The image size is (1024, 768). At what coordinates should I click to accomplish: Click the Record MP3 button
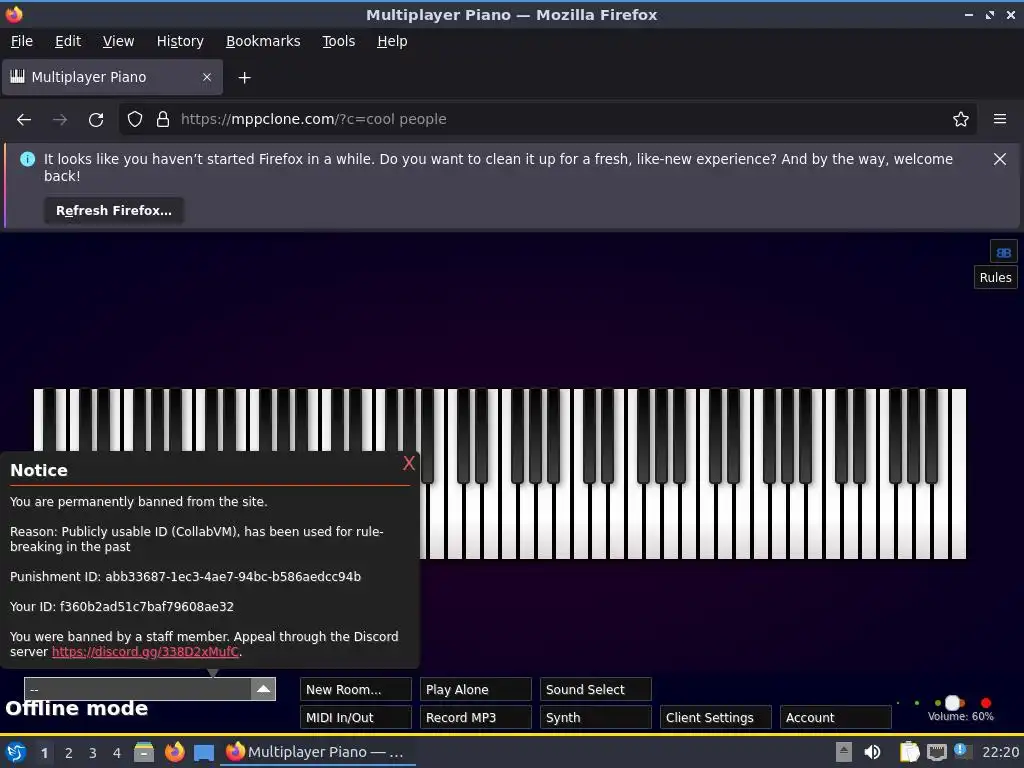point(475,717)
